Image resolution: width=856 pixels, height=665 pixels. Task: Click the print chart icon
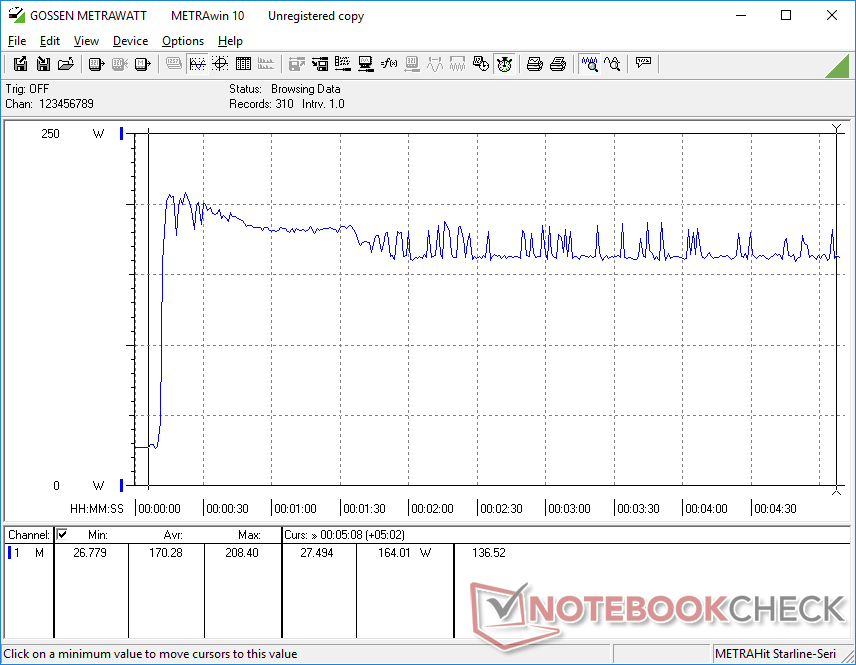pyautogui.click(x=534, y=64)
